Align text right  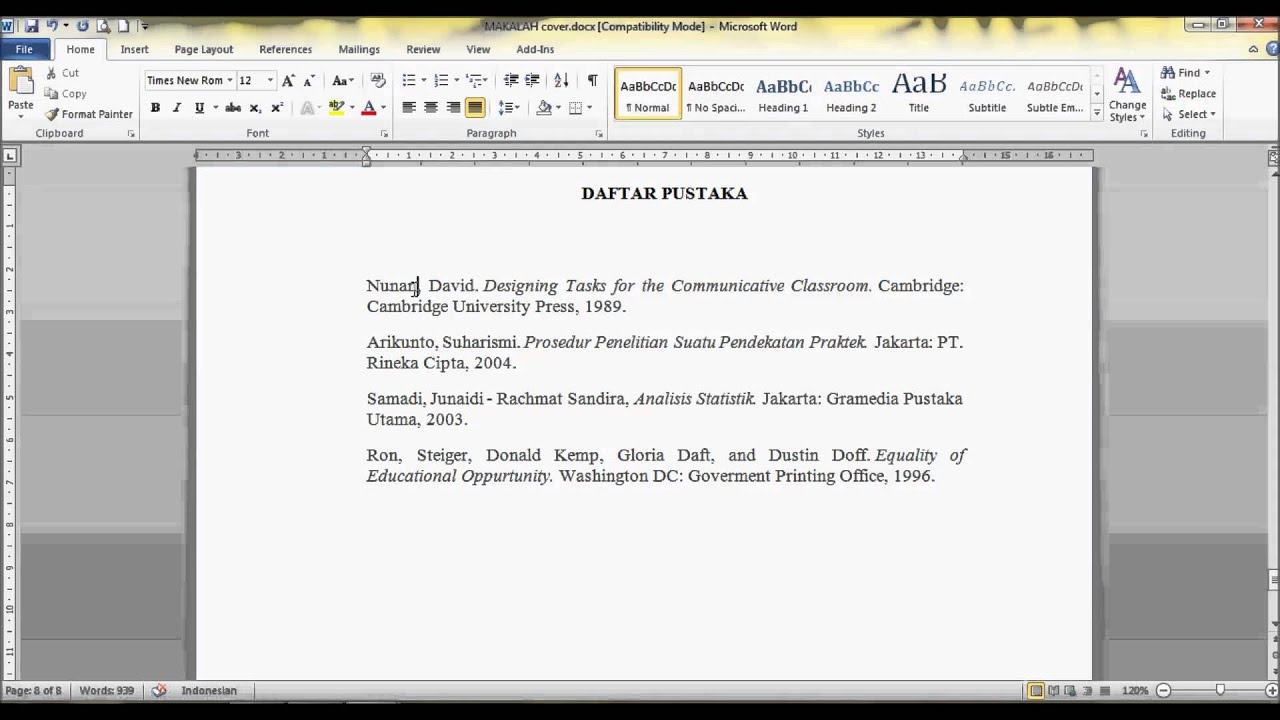tap(453, 108)
